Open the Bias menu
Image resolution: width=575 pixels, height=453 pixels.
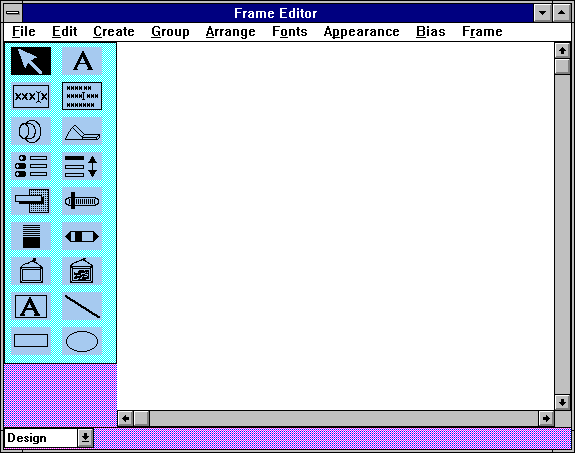click(431, 32)
